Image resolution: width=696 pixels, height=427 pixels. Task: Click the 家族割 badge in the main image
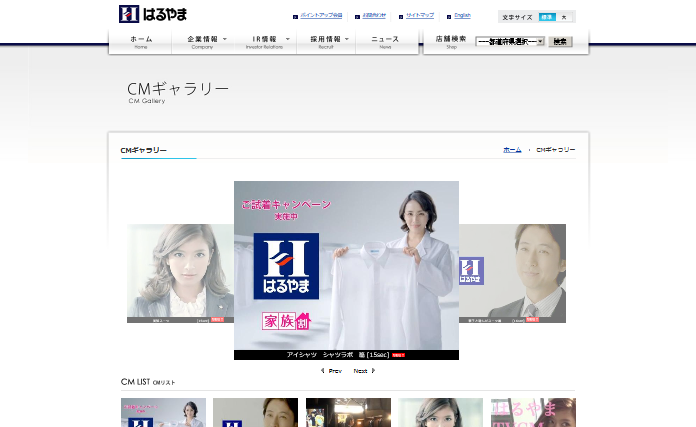[286, 321]
